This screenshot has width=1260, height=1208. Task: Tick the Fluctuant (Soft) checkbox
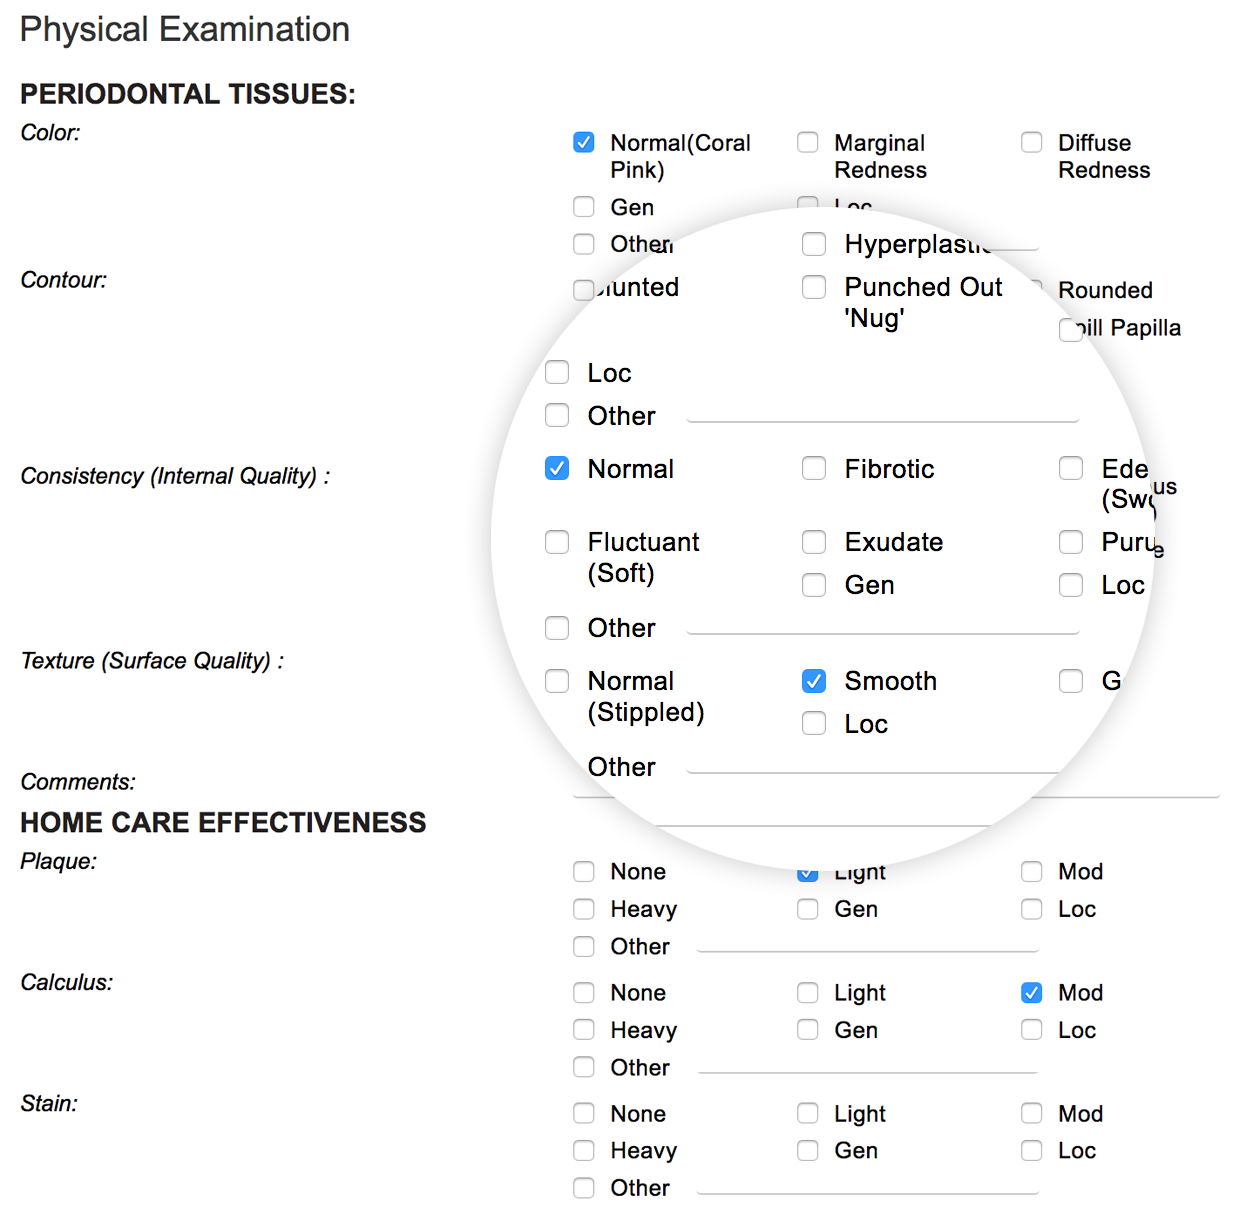pos(557,542)
